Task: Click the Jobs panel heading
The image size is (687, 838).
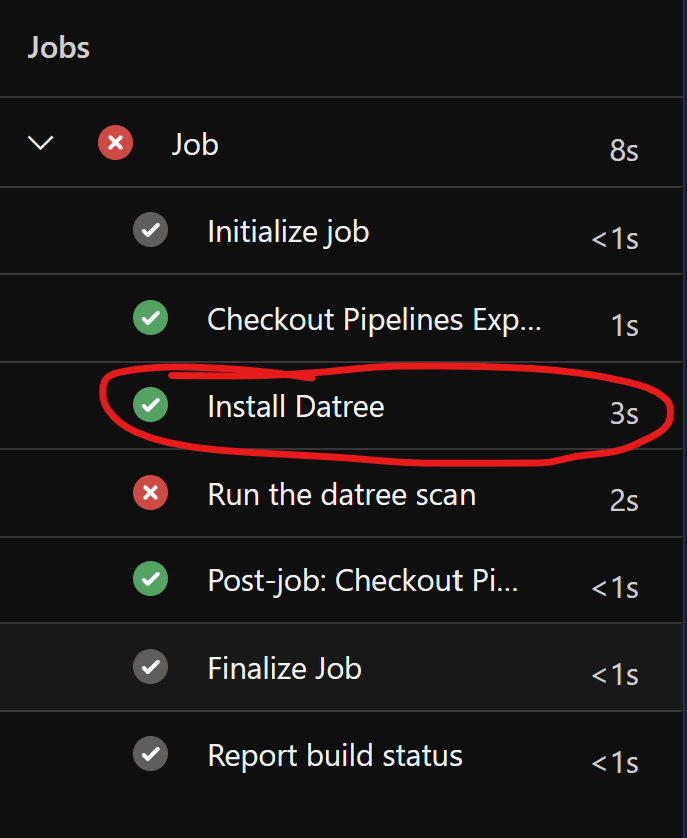Action: click(59, 47)
